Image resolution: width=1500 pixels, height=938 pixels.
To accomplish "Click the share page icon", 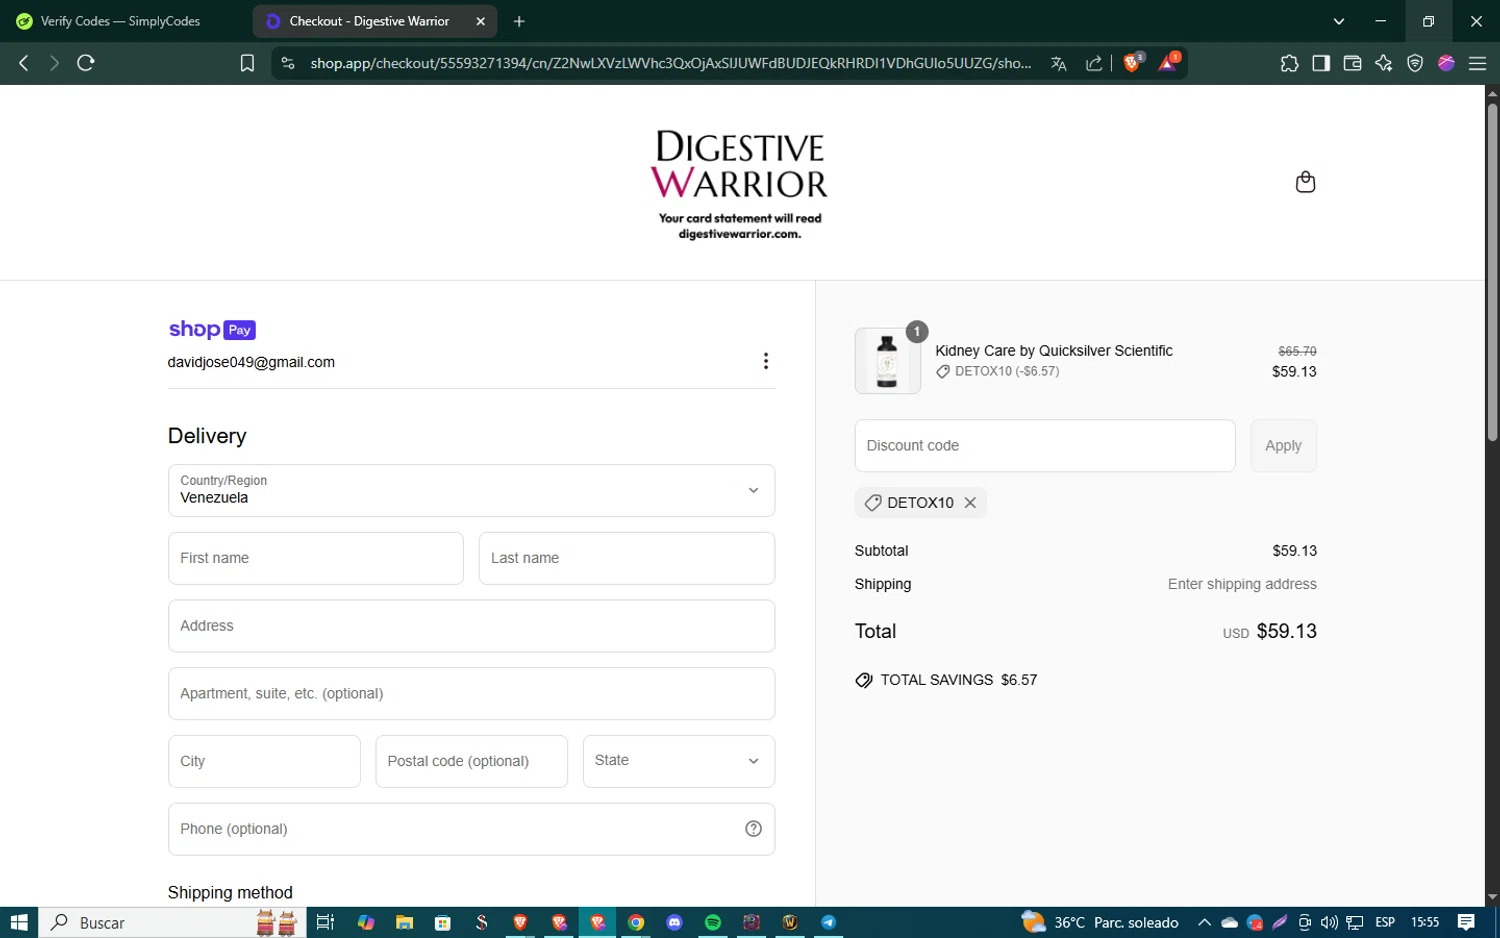I will pyautogui.click(x=1094, y=63).
